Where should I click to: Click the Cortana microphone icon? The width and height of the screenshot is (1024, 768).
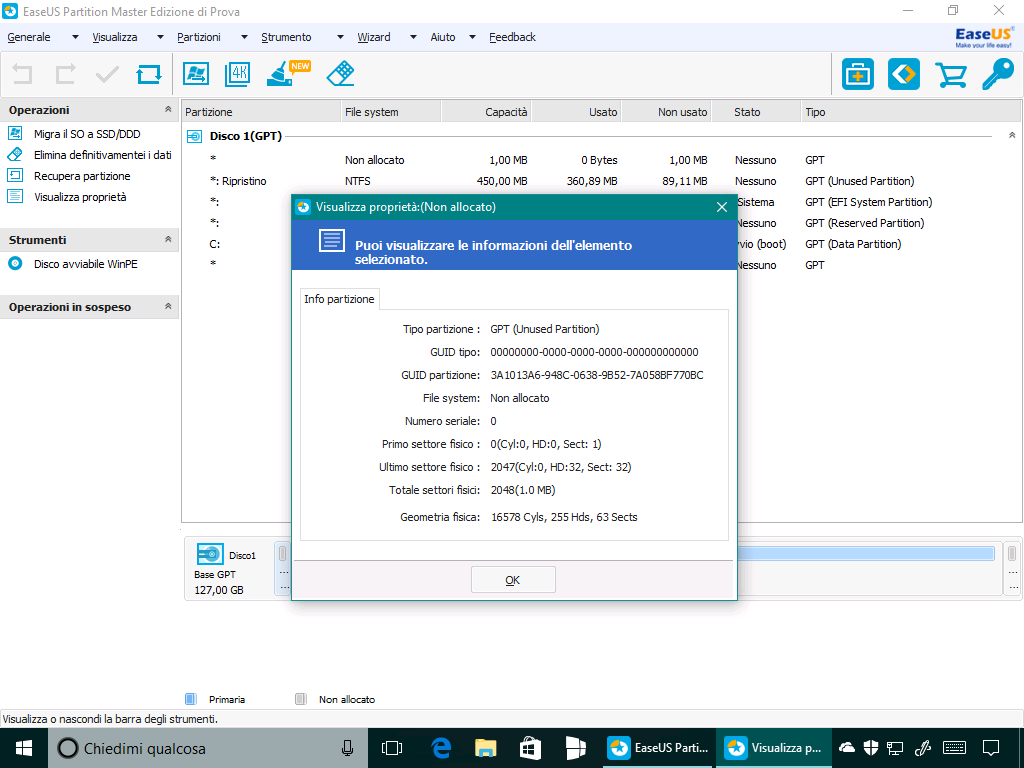pyautogui.click(x=348, y=748)
